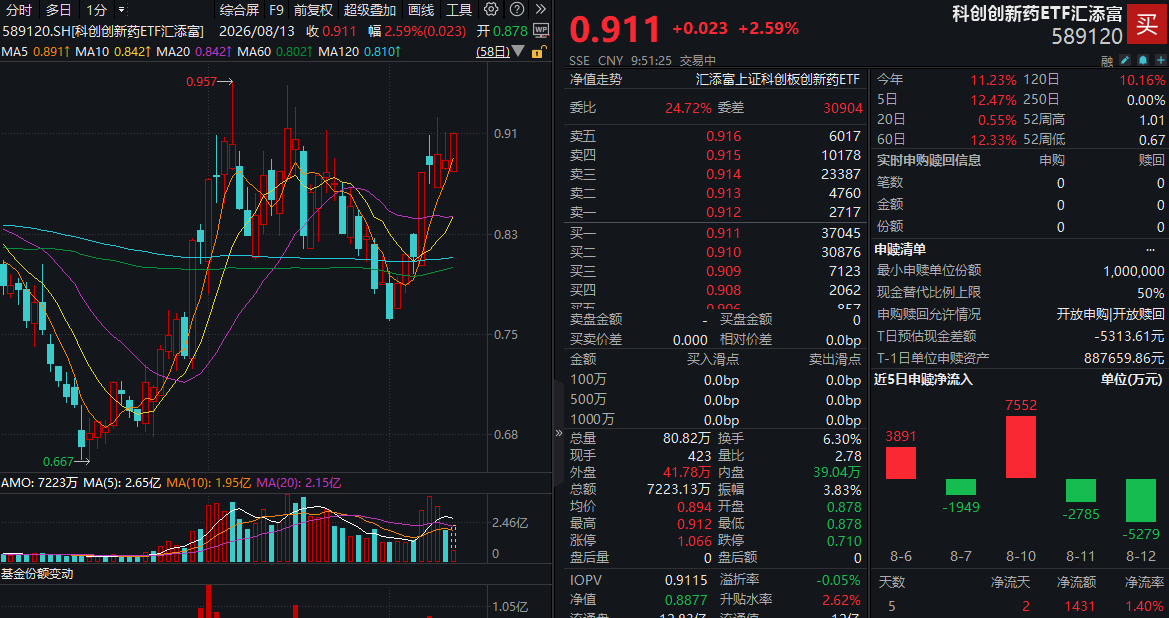Open 超级叠加 overlay option

pyautogui.click(x=370, y=10)
